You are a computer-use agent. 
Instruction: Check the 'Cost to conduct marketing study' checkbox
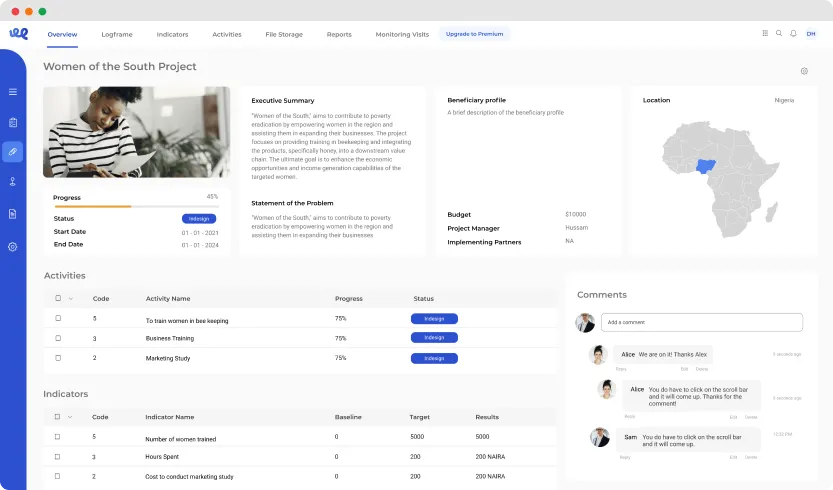57,476
